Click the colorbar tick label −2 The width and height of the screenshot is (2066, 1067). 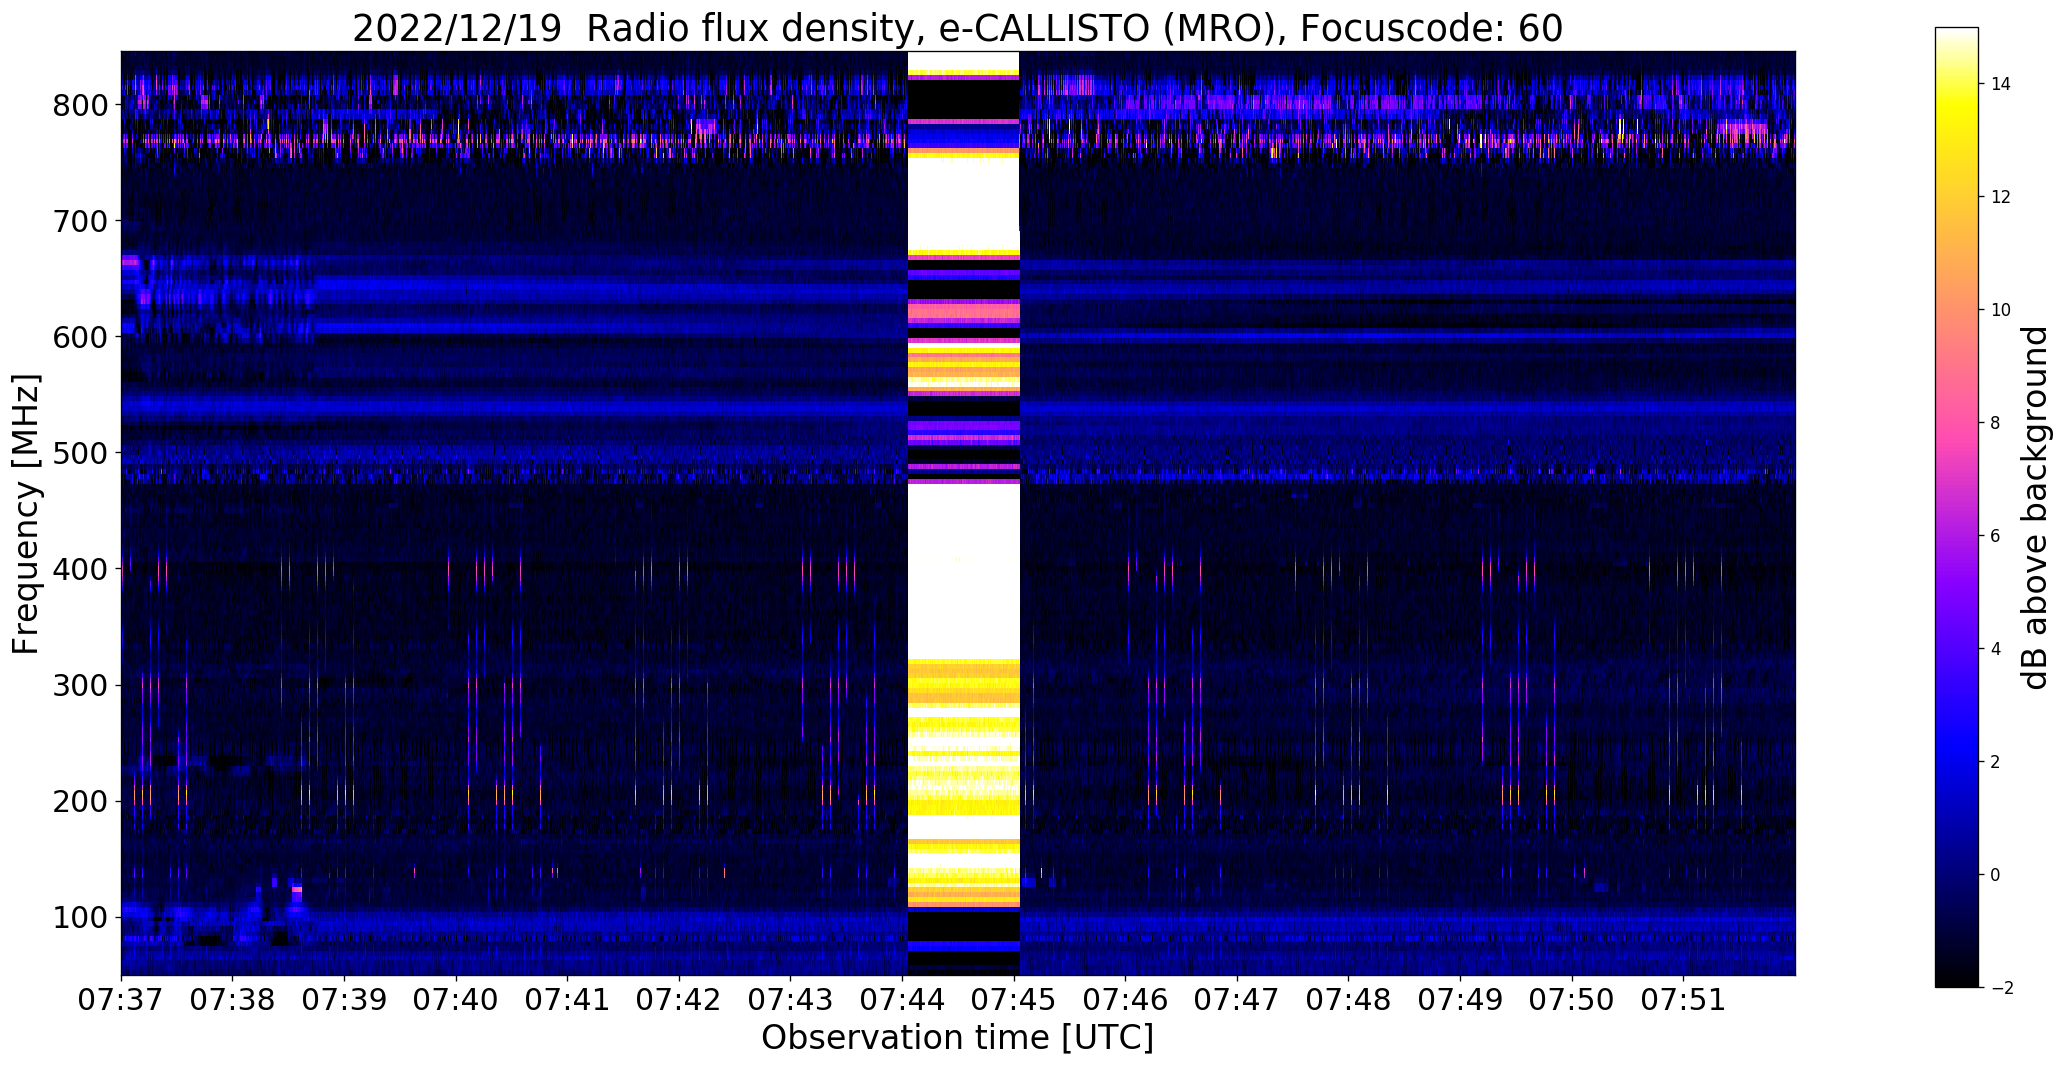pyautogui.click(x=2001, y=988)
